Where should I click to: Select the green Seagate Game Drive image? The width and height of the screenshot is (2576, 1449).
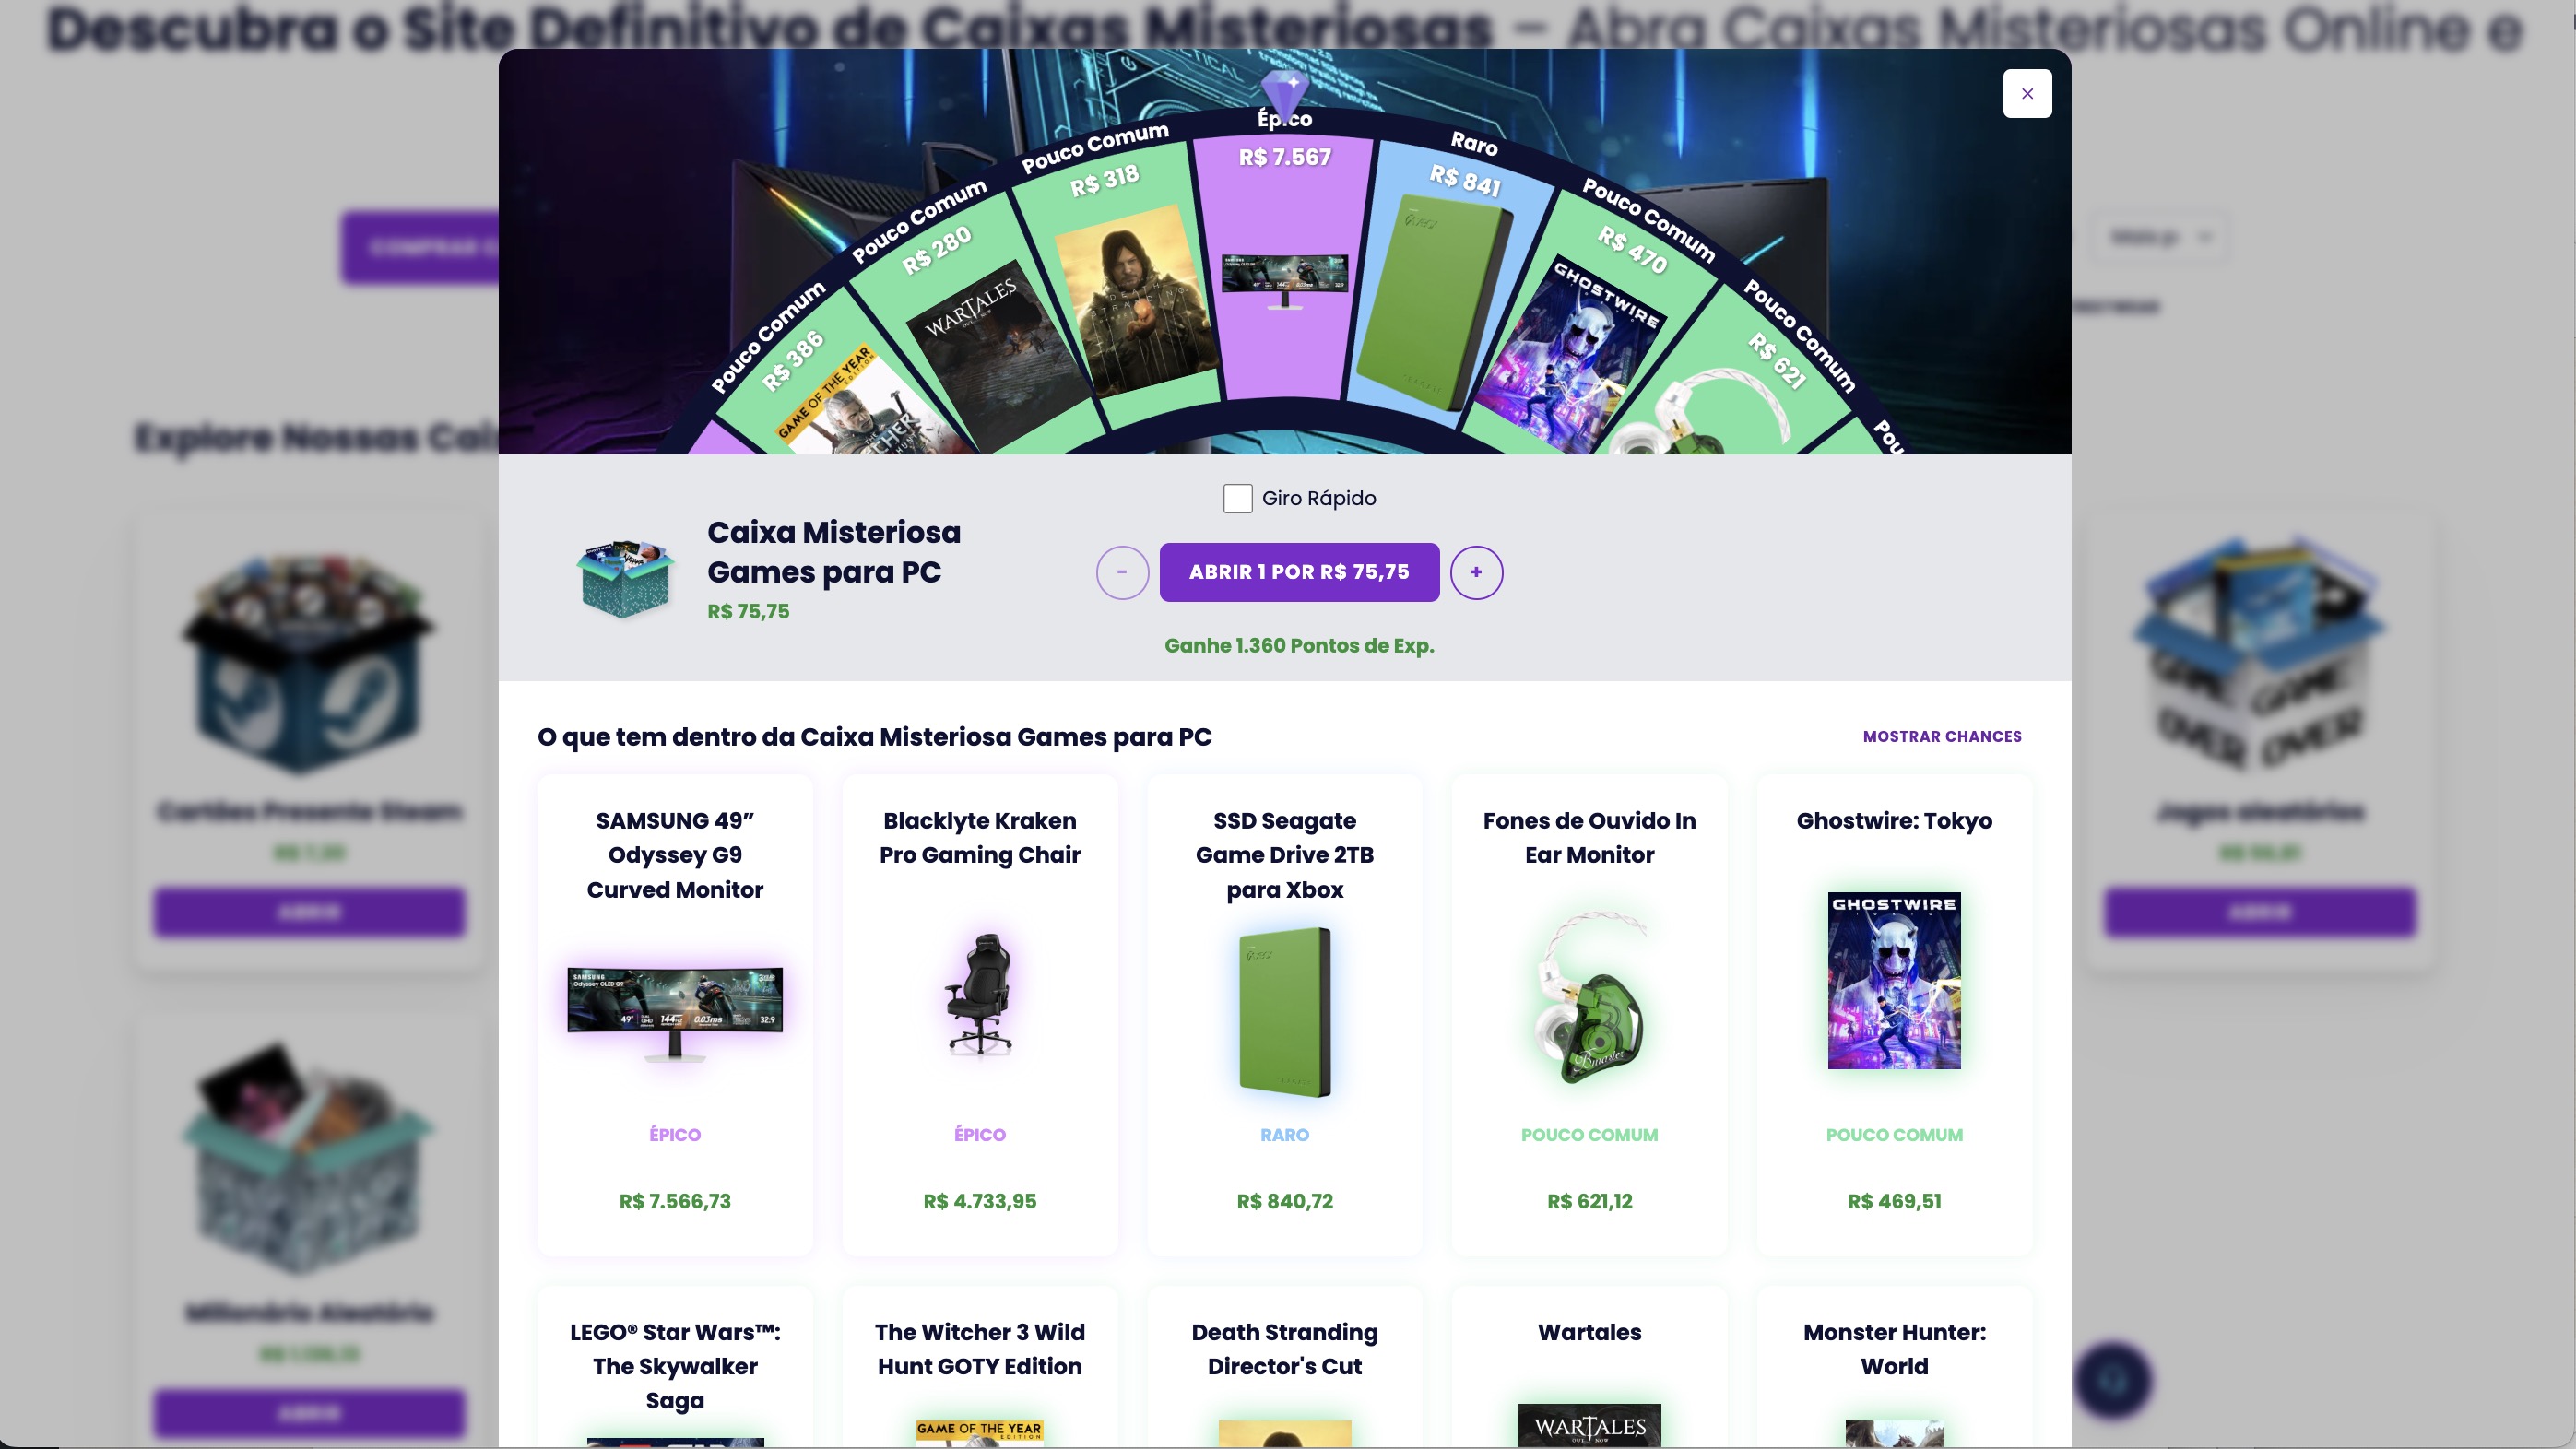coord(1285,1012)
